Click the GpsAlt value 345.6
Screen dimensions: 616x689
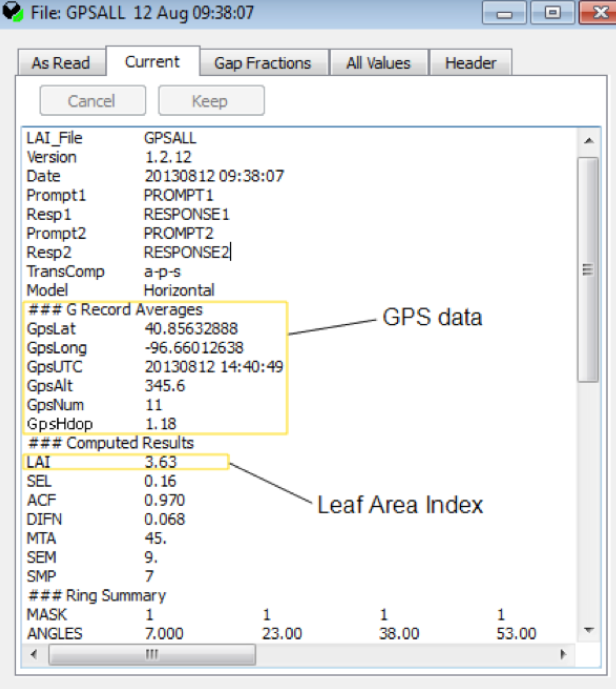point(165,386)
